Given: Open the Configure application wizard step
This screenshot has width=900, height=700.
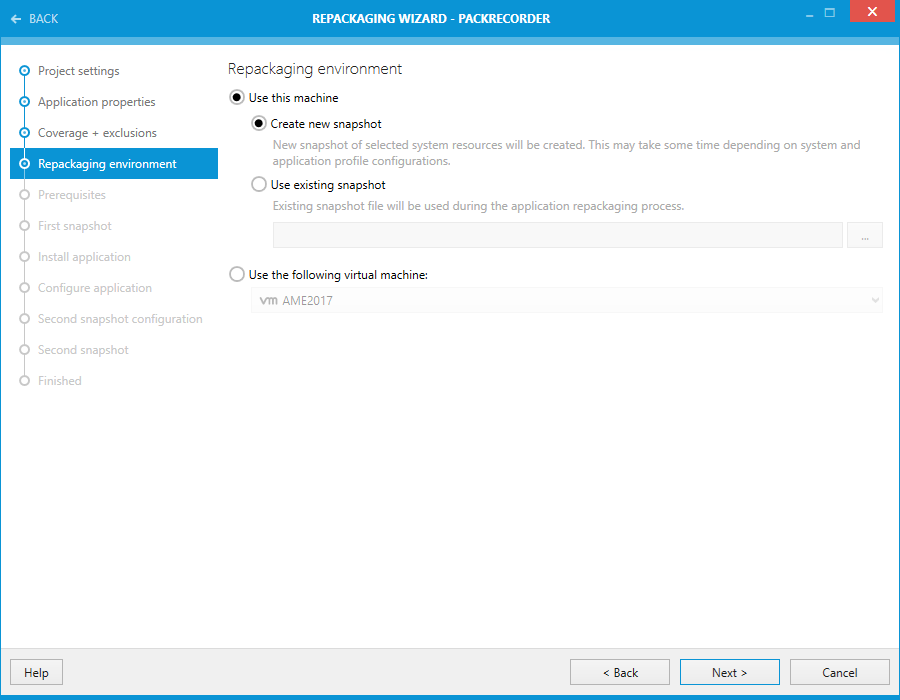Looking at the screenshot, I should 23,288.
